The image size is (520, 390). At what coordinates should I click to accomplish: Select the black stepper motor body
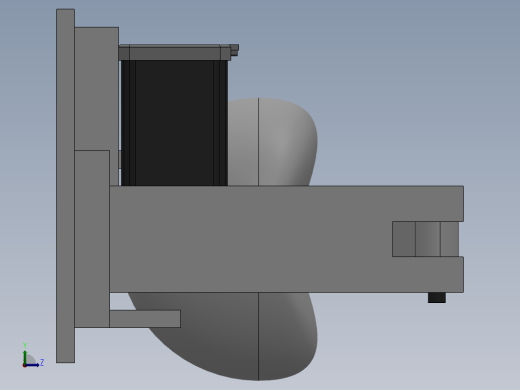tap(174, 123)
